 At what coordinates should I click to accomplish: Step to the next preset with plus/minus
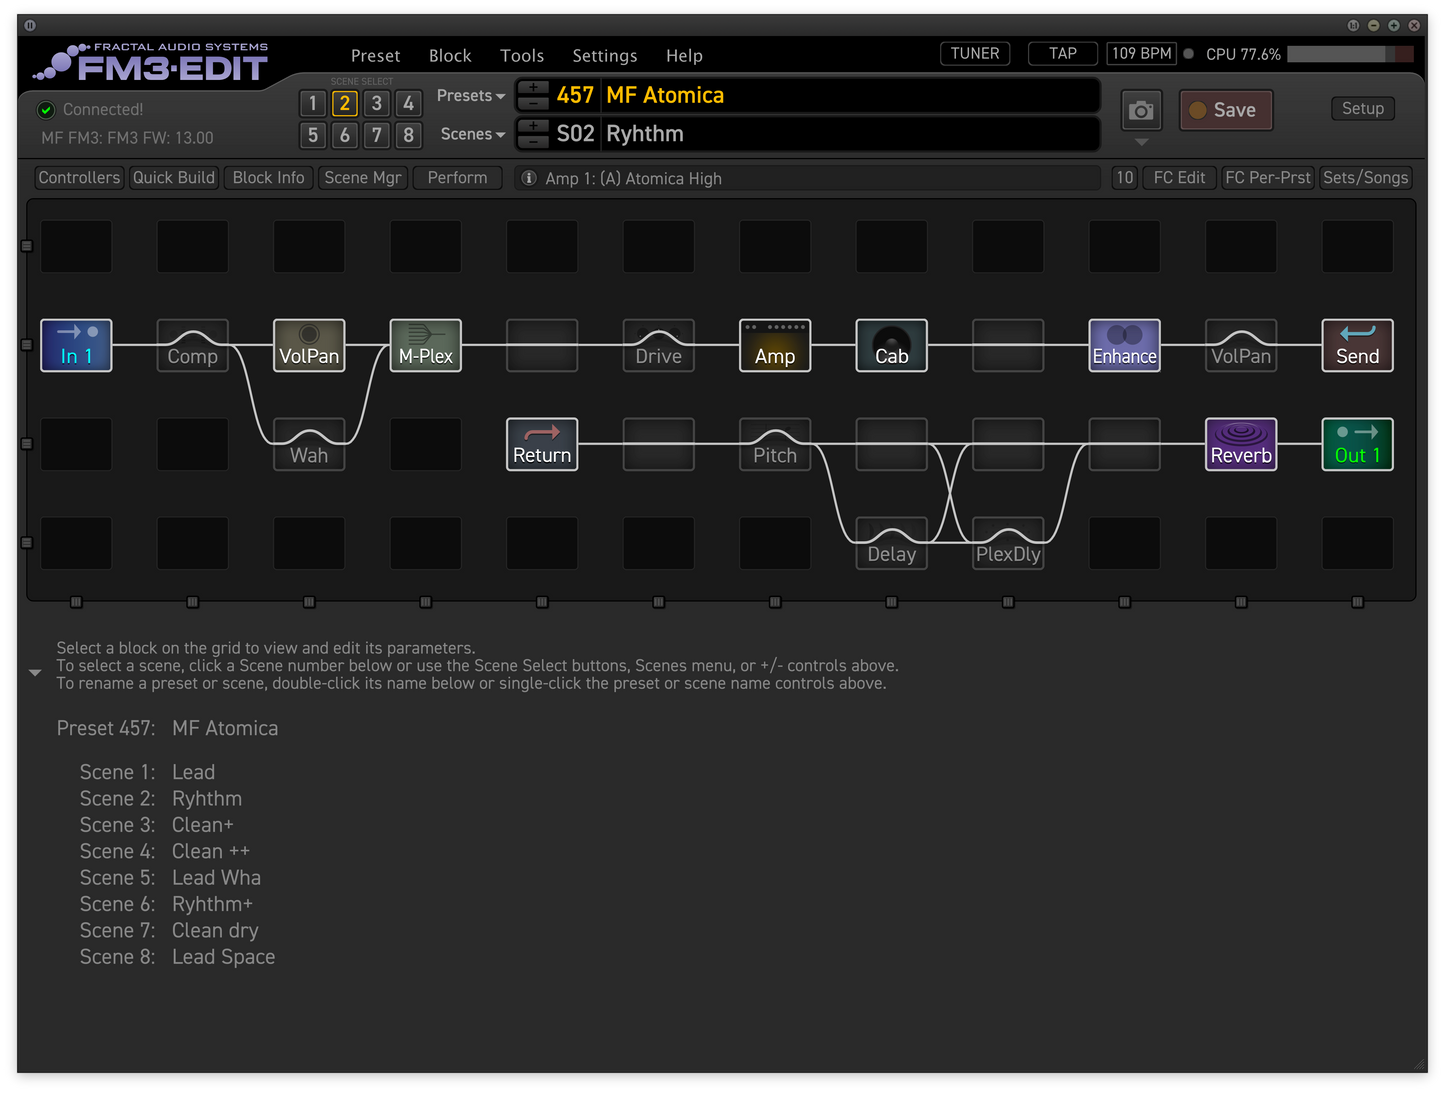coord(533,87)
